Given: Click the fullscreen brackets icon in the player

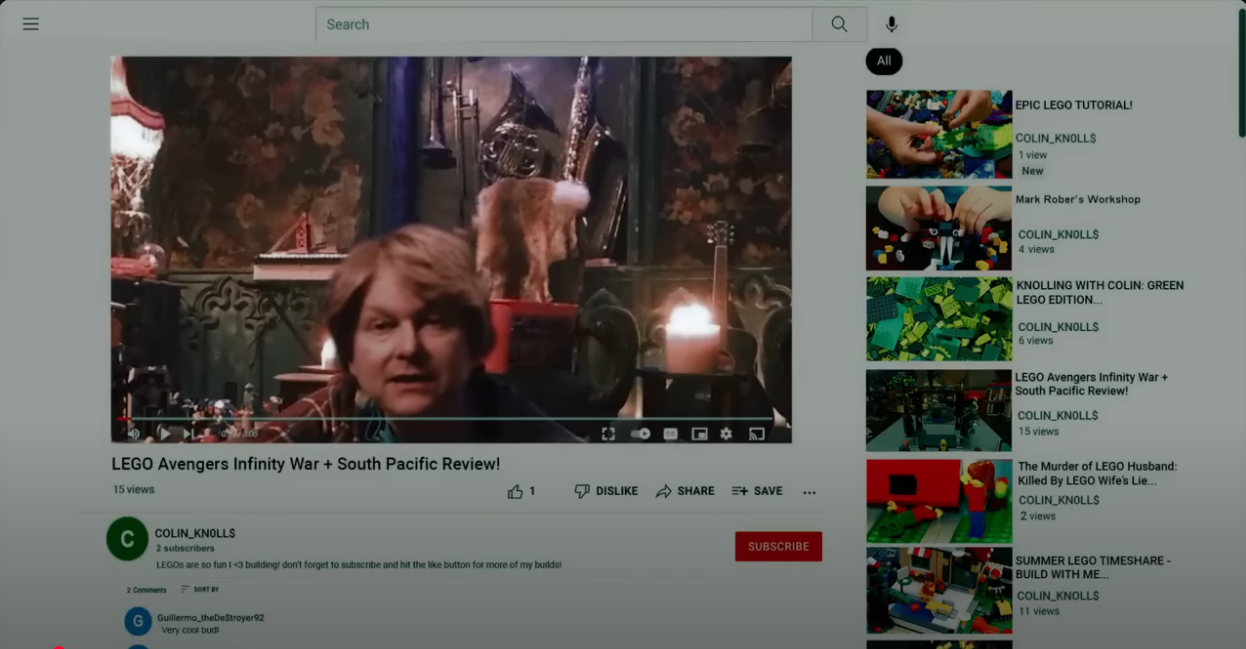Looking at the screenshot, I should 608,434.
